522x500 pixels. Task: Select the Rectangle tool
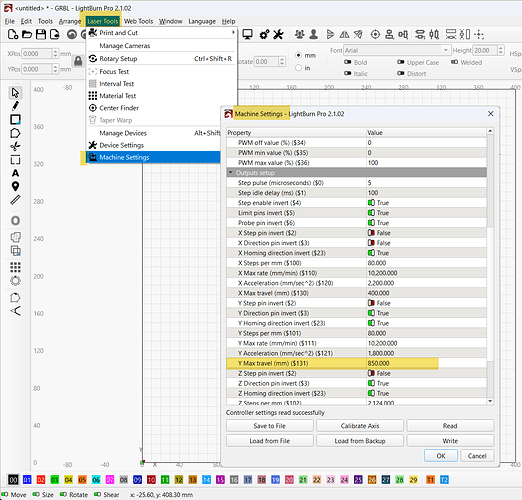15,119
